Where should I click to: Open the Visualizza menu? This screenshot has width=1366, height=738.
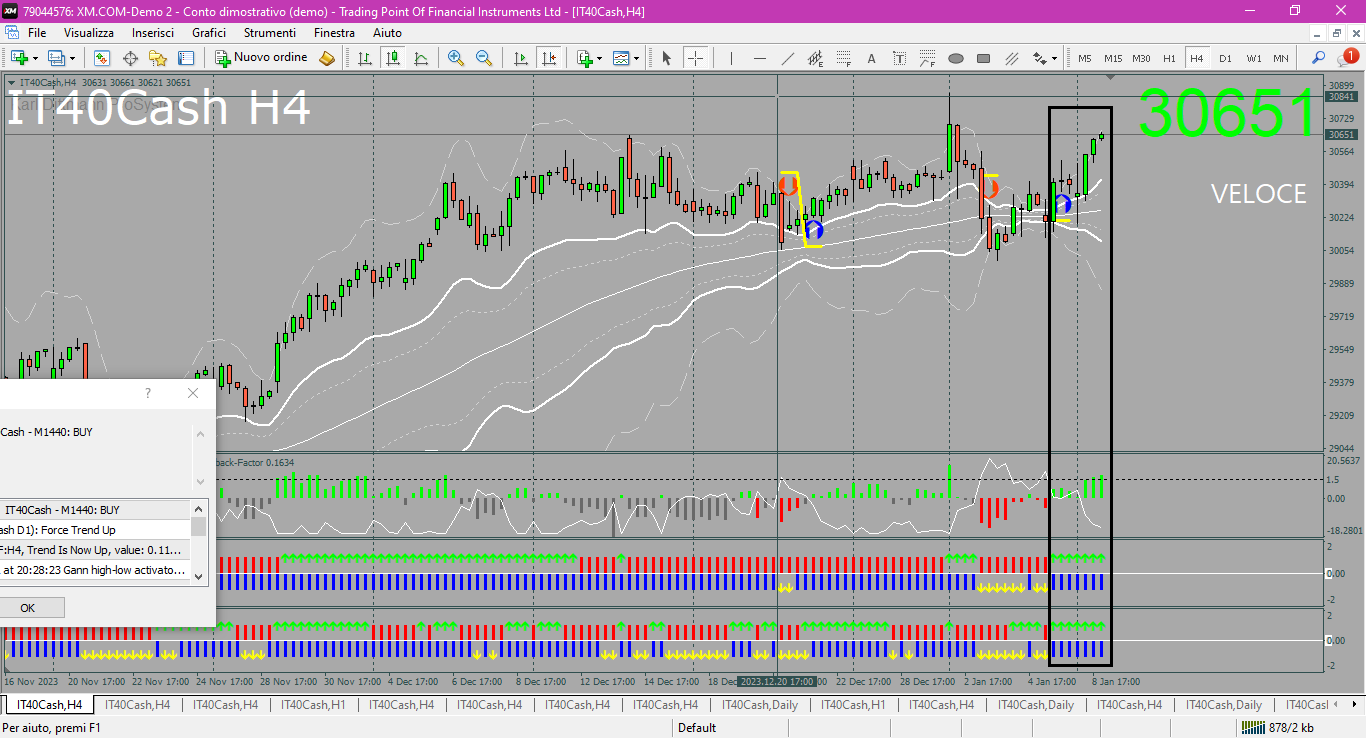tap(89, 32)
